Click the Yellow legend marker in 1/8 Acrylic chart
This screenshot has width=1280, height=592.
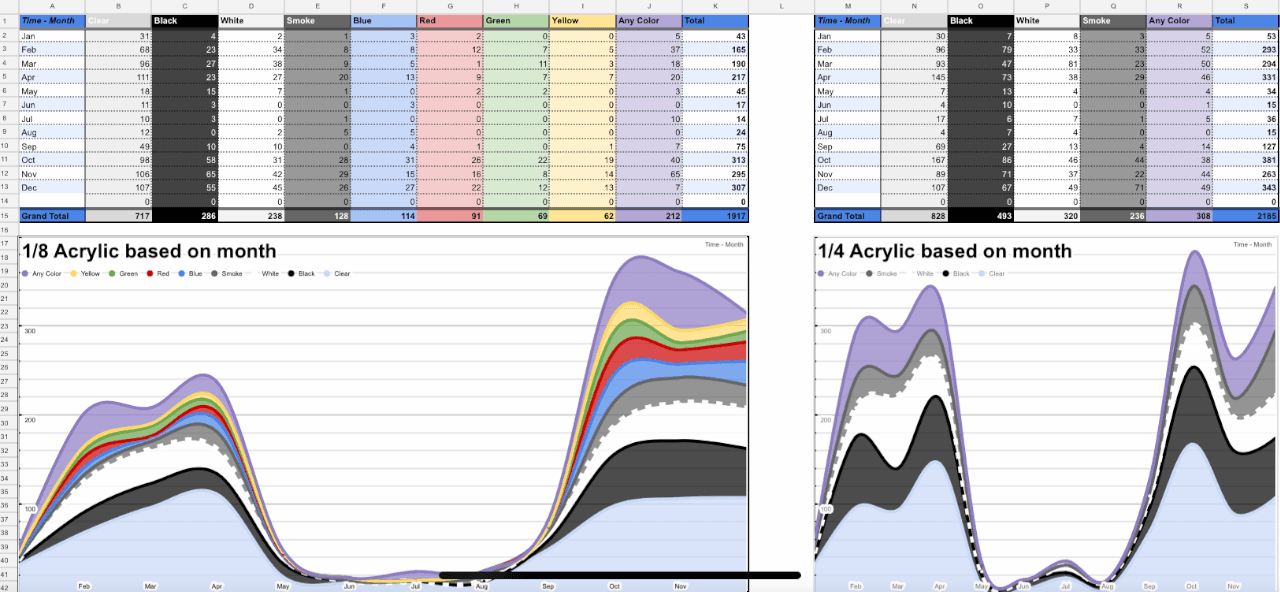click(73, 273)
